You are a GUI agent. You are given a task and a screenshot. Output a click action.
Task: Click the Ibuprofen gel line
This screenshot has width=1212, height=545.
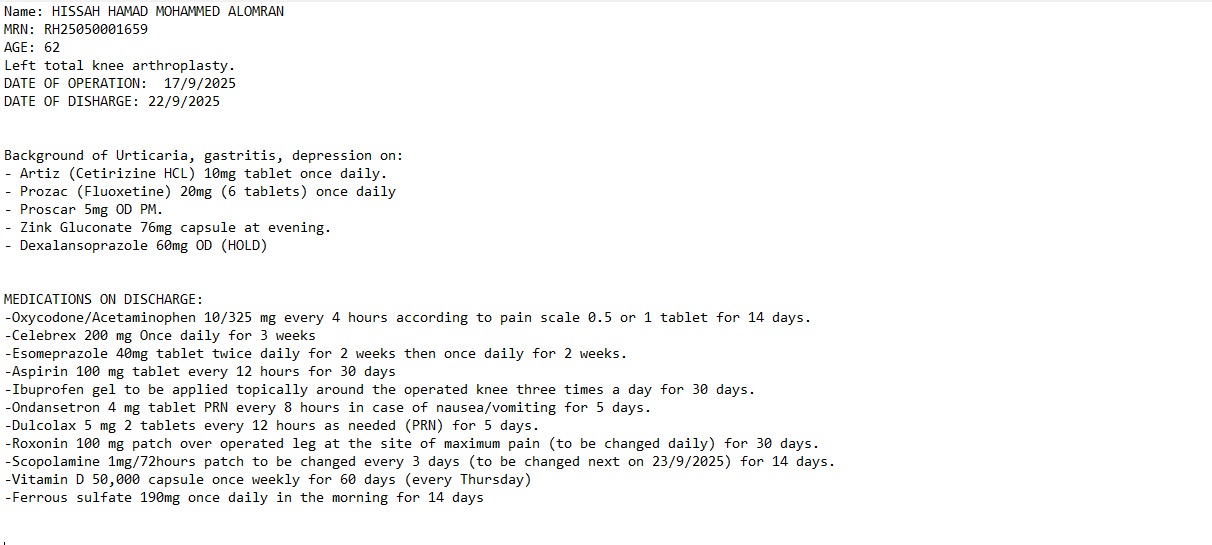click(379, 390)
